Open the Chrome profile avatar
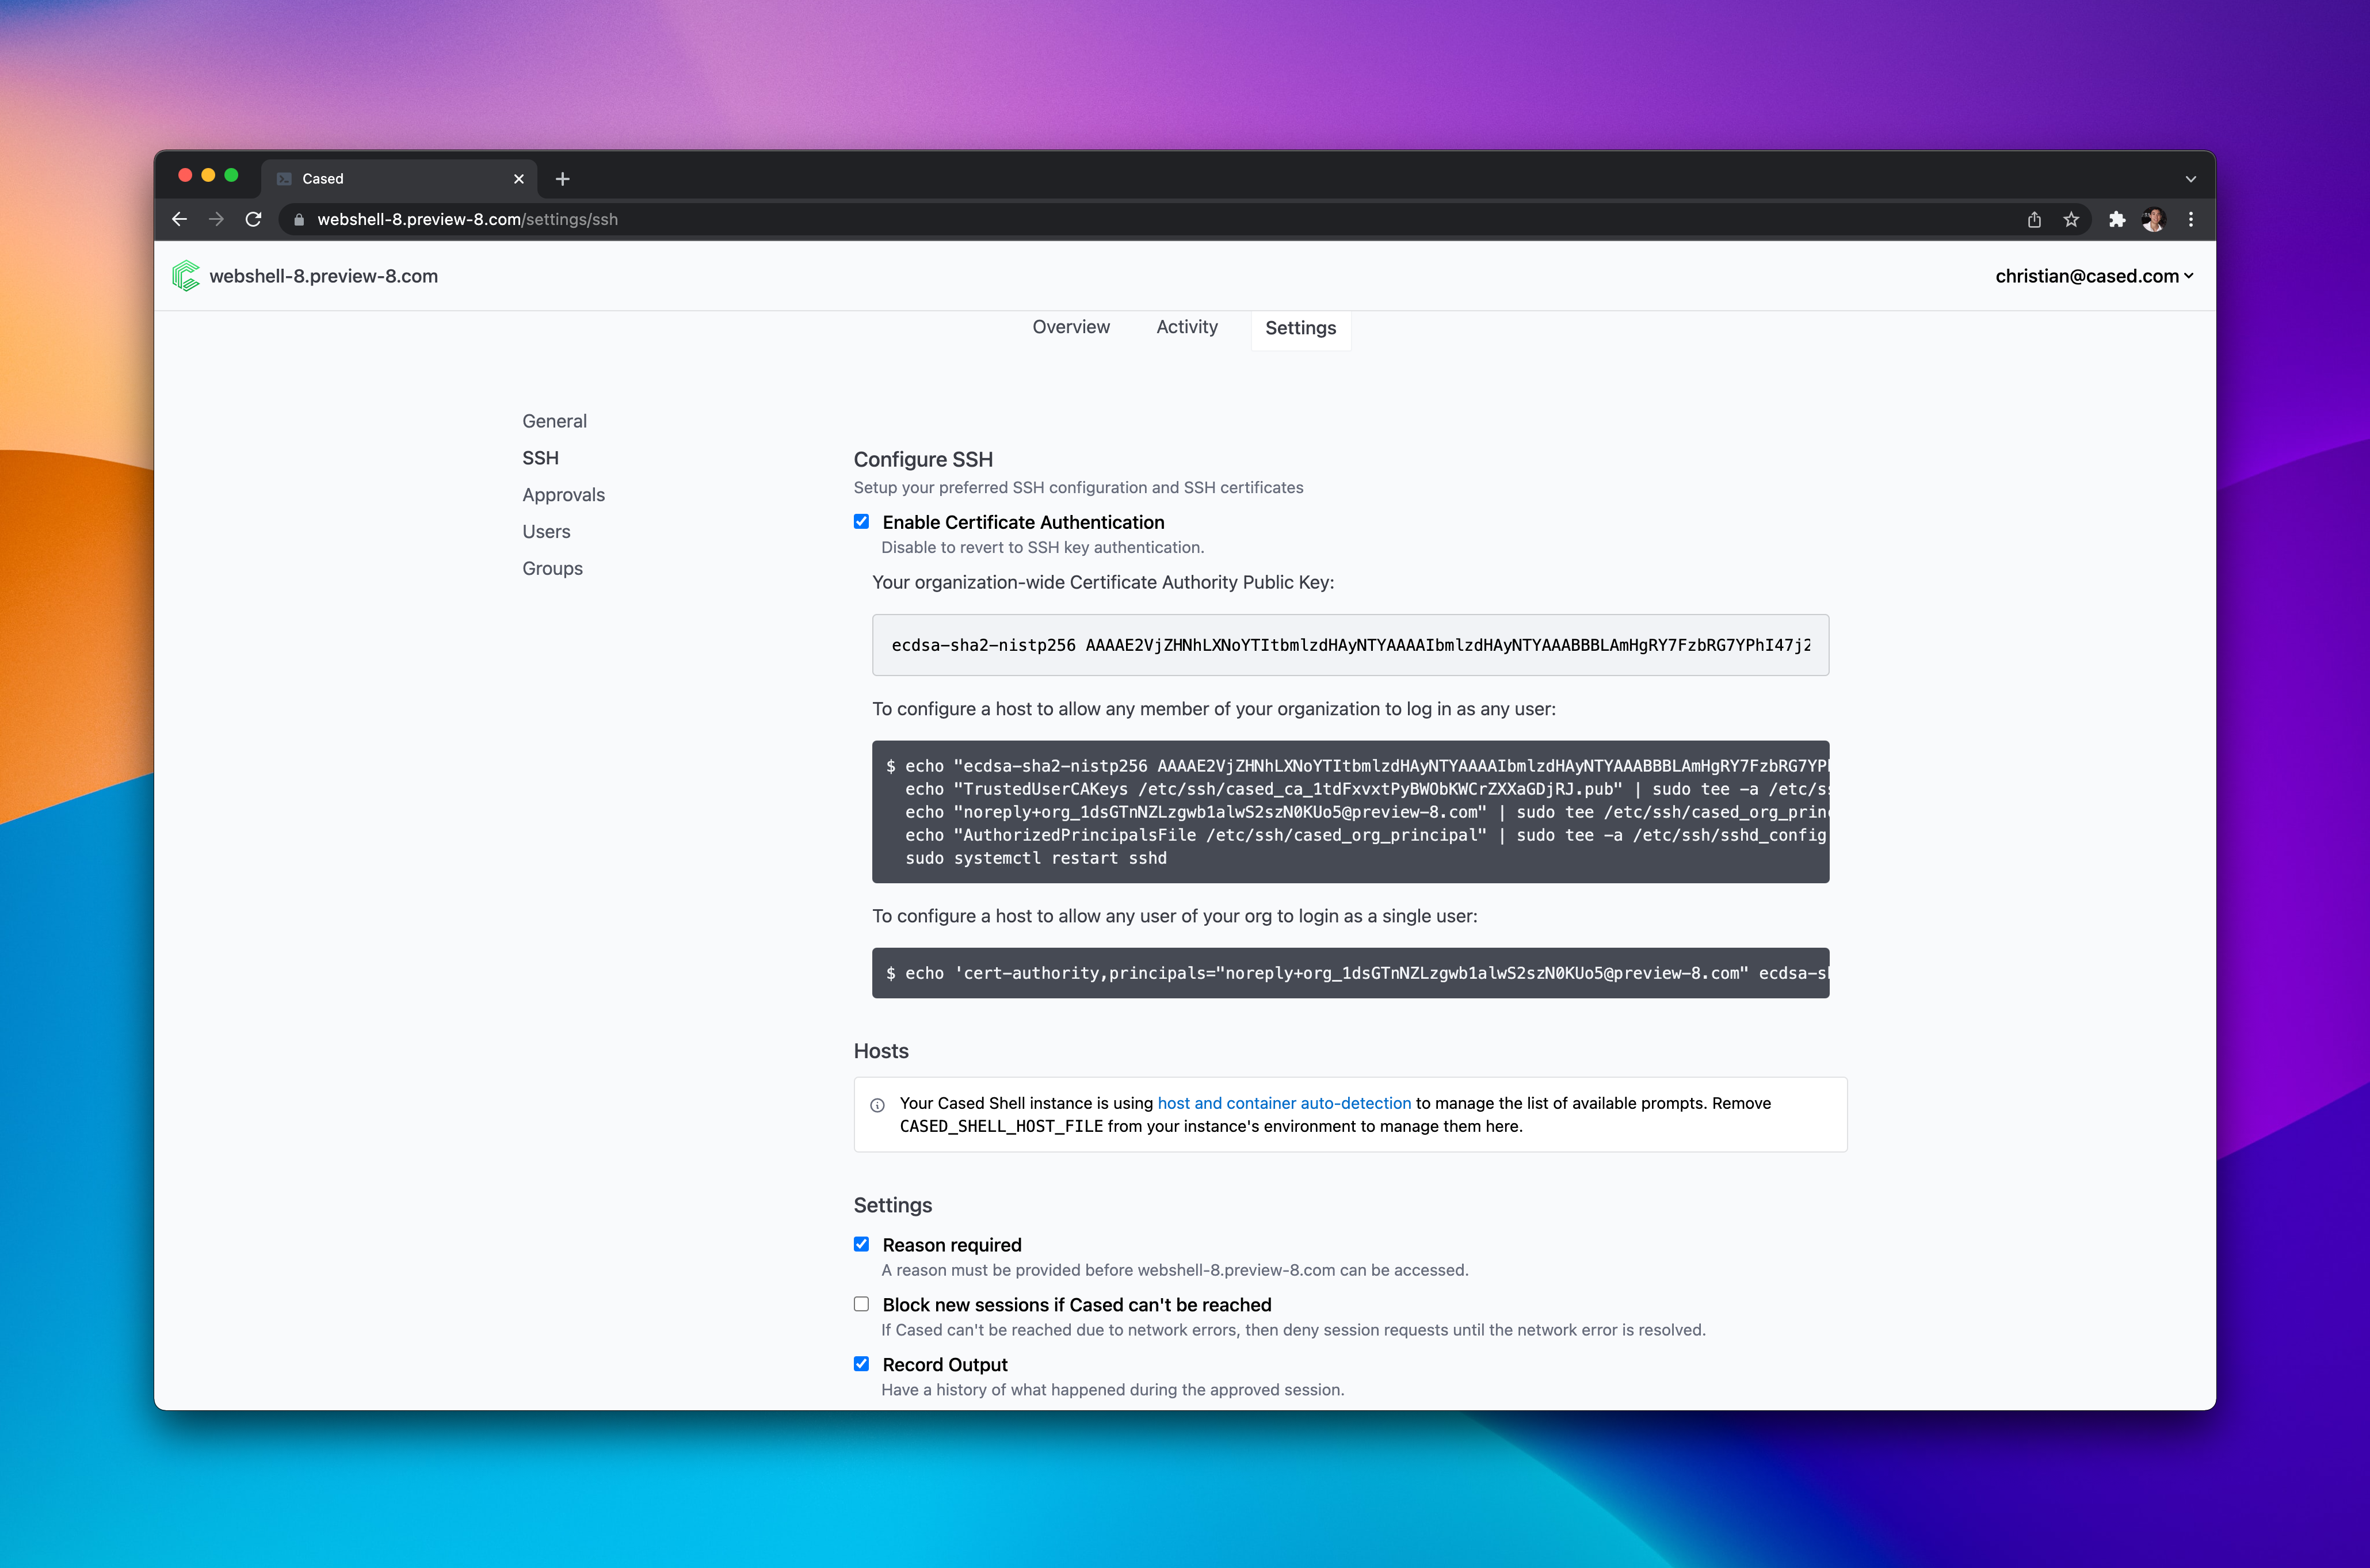Viewport: 2370px width, 1568px height. pos(2153,219)
